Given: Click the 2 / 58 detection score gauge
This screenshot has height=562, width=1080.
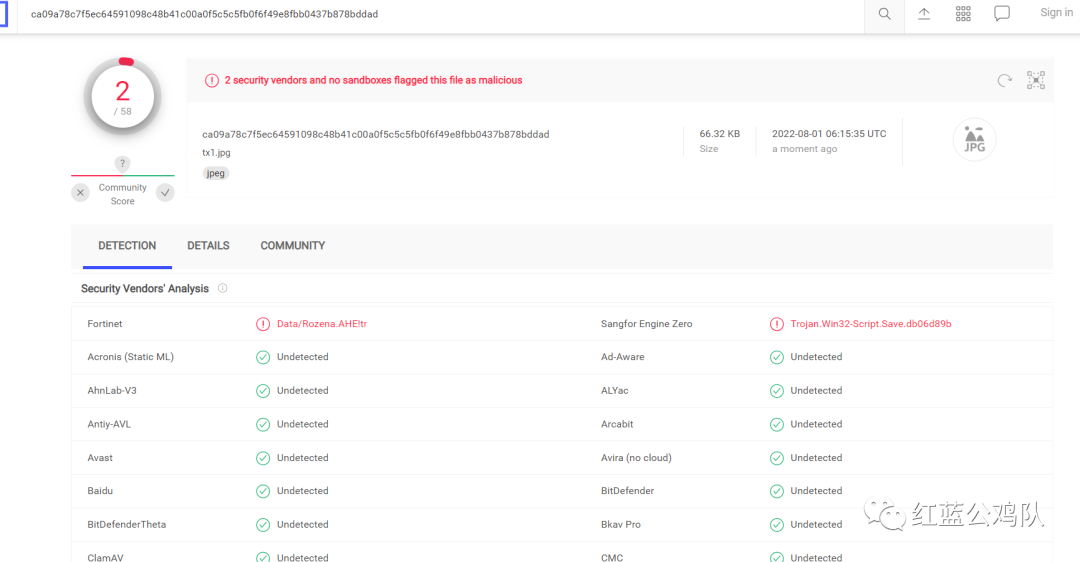Looking at the screenshot, I should (x=123, y=96).
